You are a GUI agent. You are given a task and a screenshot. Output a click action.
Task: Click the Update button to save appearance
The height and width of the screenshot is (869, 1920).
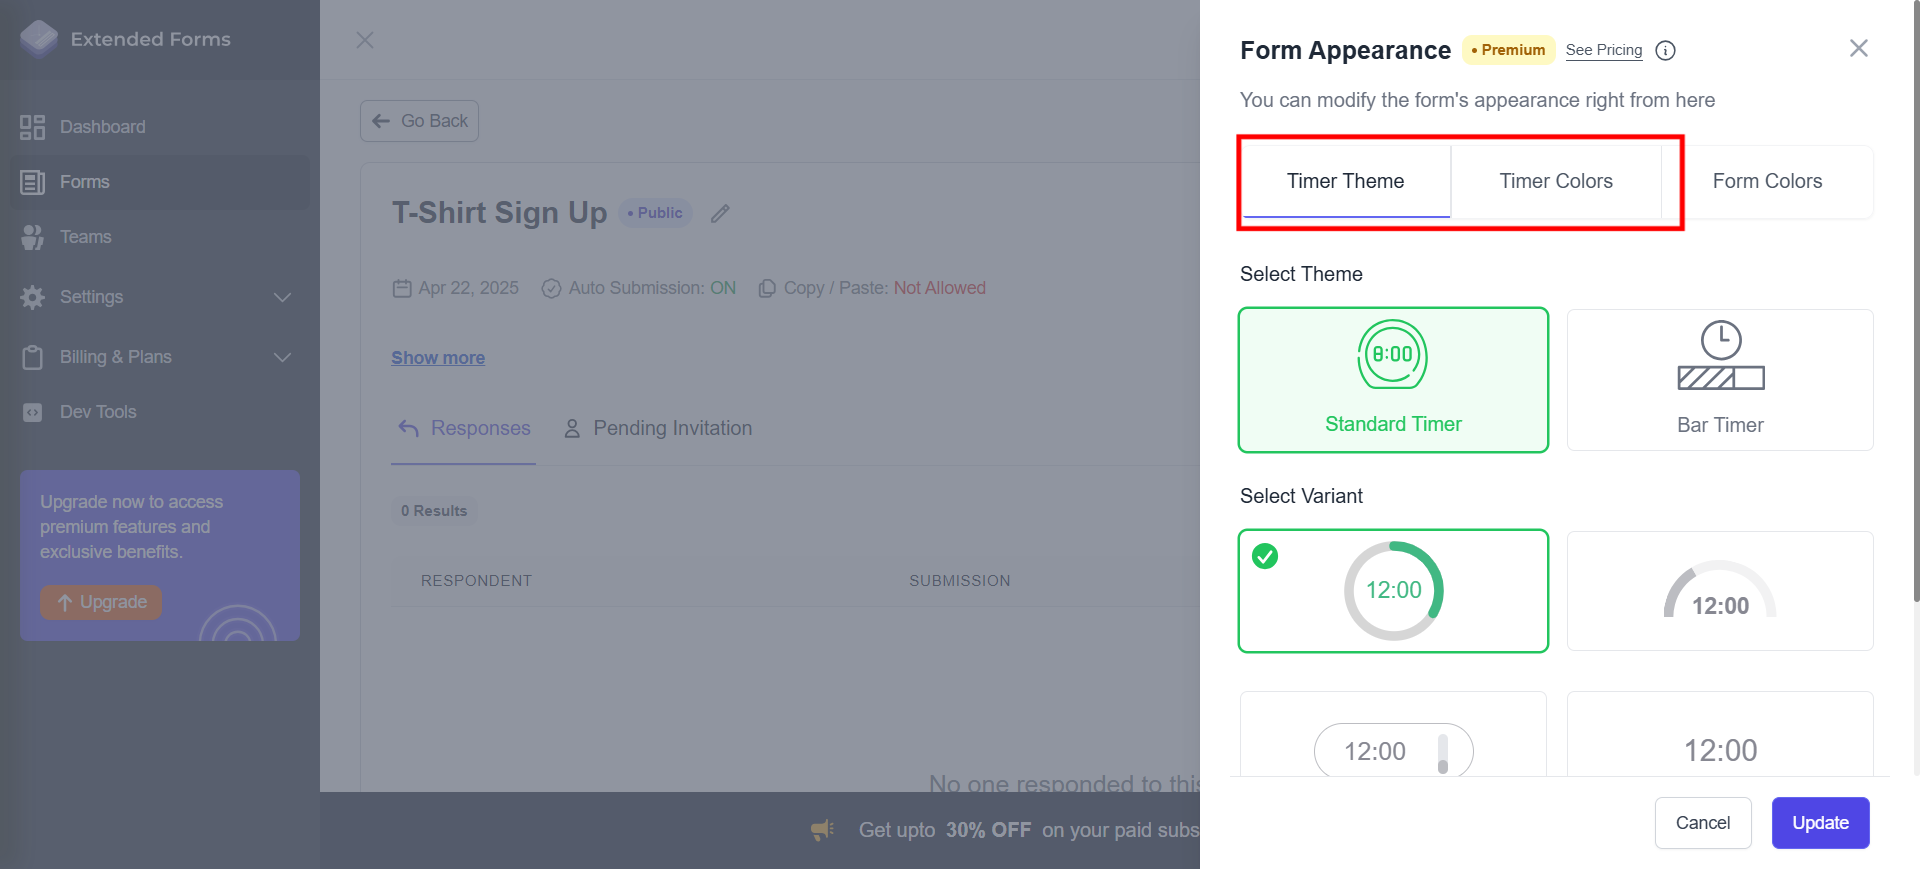1819,822
